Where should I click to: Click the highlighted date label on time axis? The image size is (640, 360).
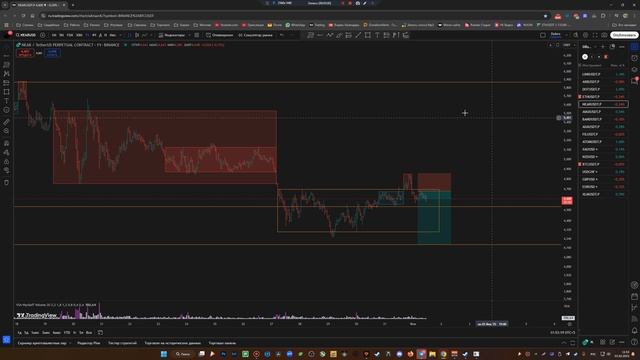[492, 324]
